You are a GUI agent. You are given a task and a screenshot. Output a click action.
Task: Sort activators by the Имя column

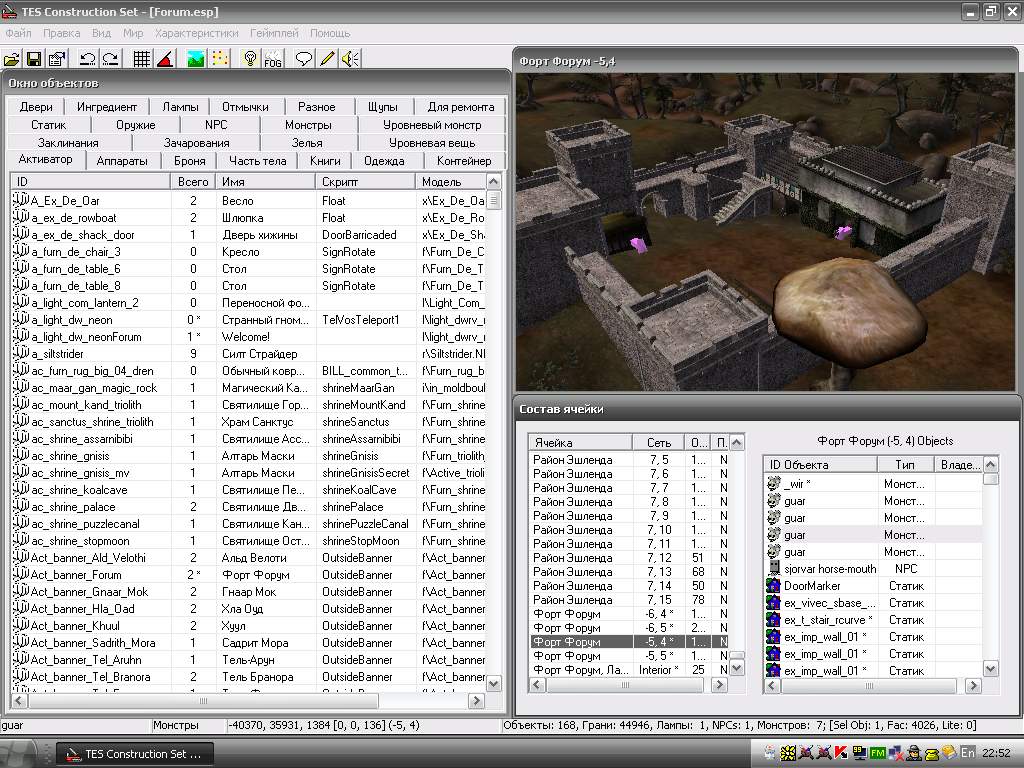265,182
